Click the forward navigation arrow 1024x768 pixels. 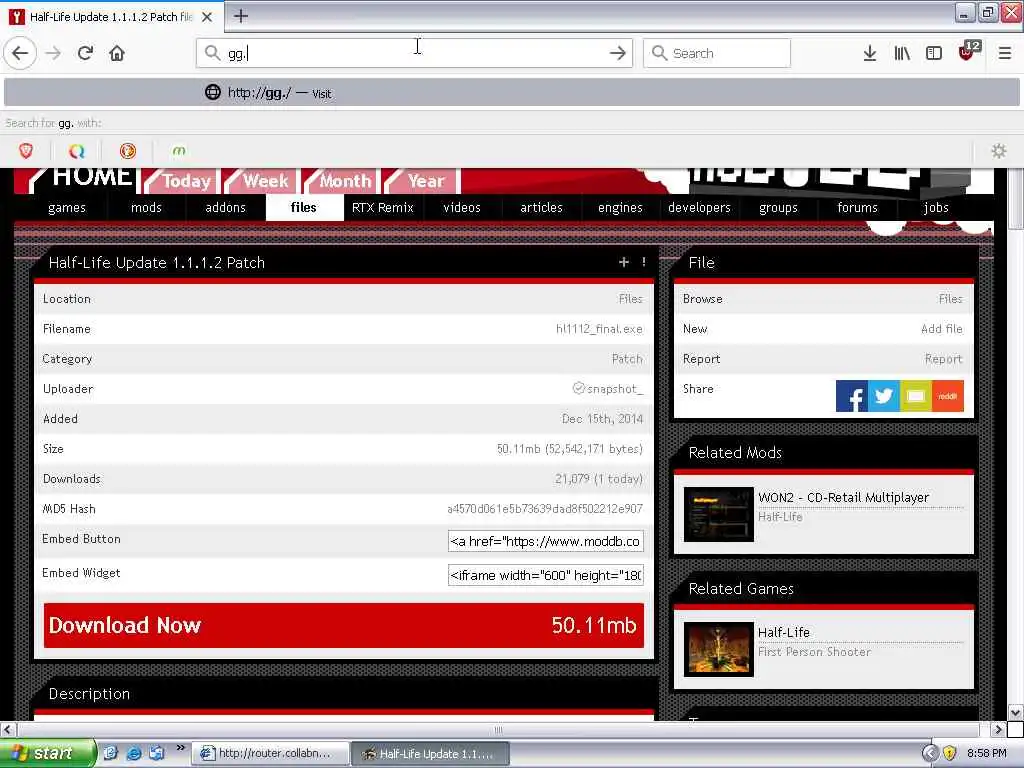coord(53,53)
